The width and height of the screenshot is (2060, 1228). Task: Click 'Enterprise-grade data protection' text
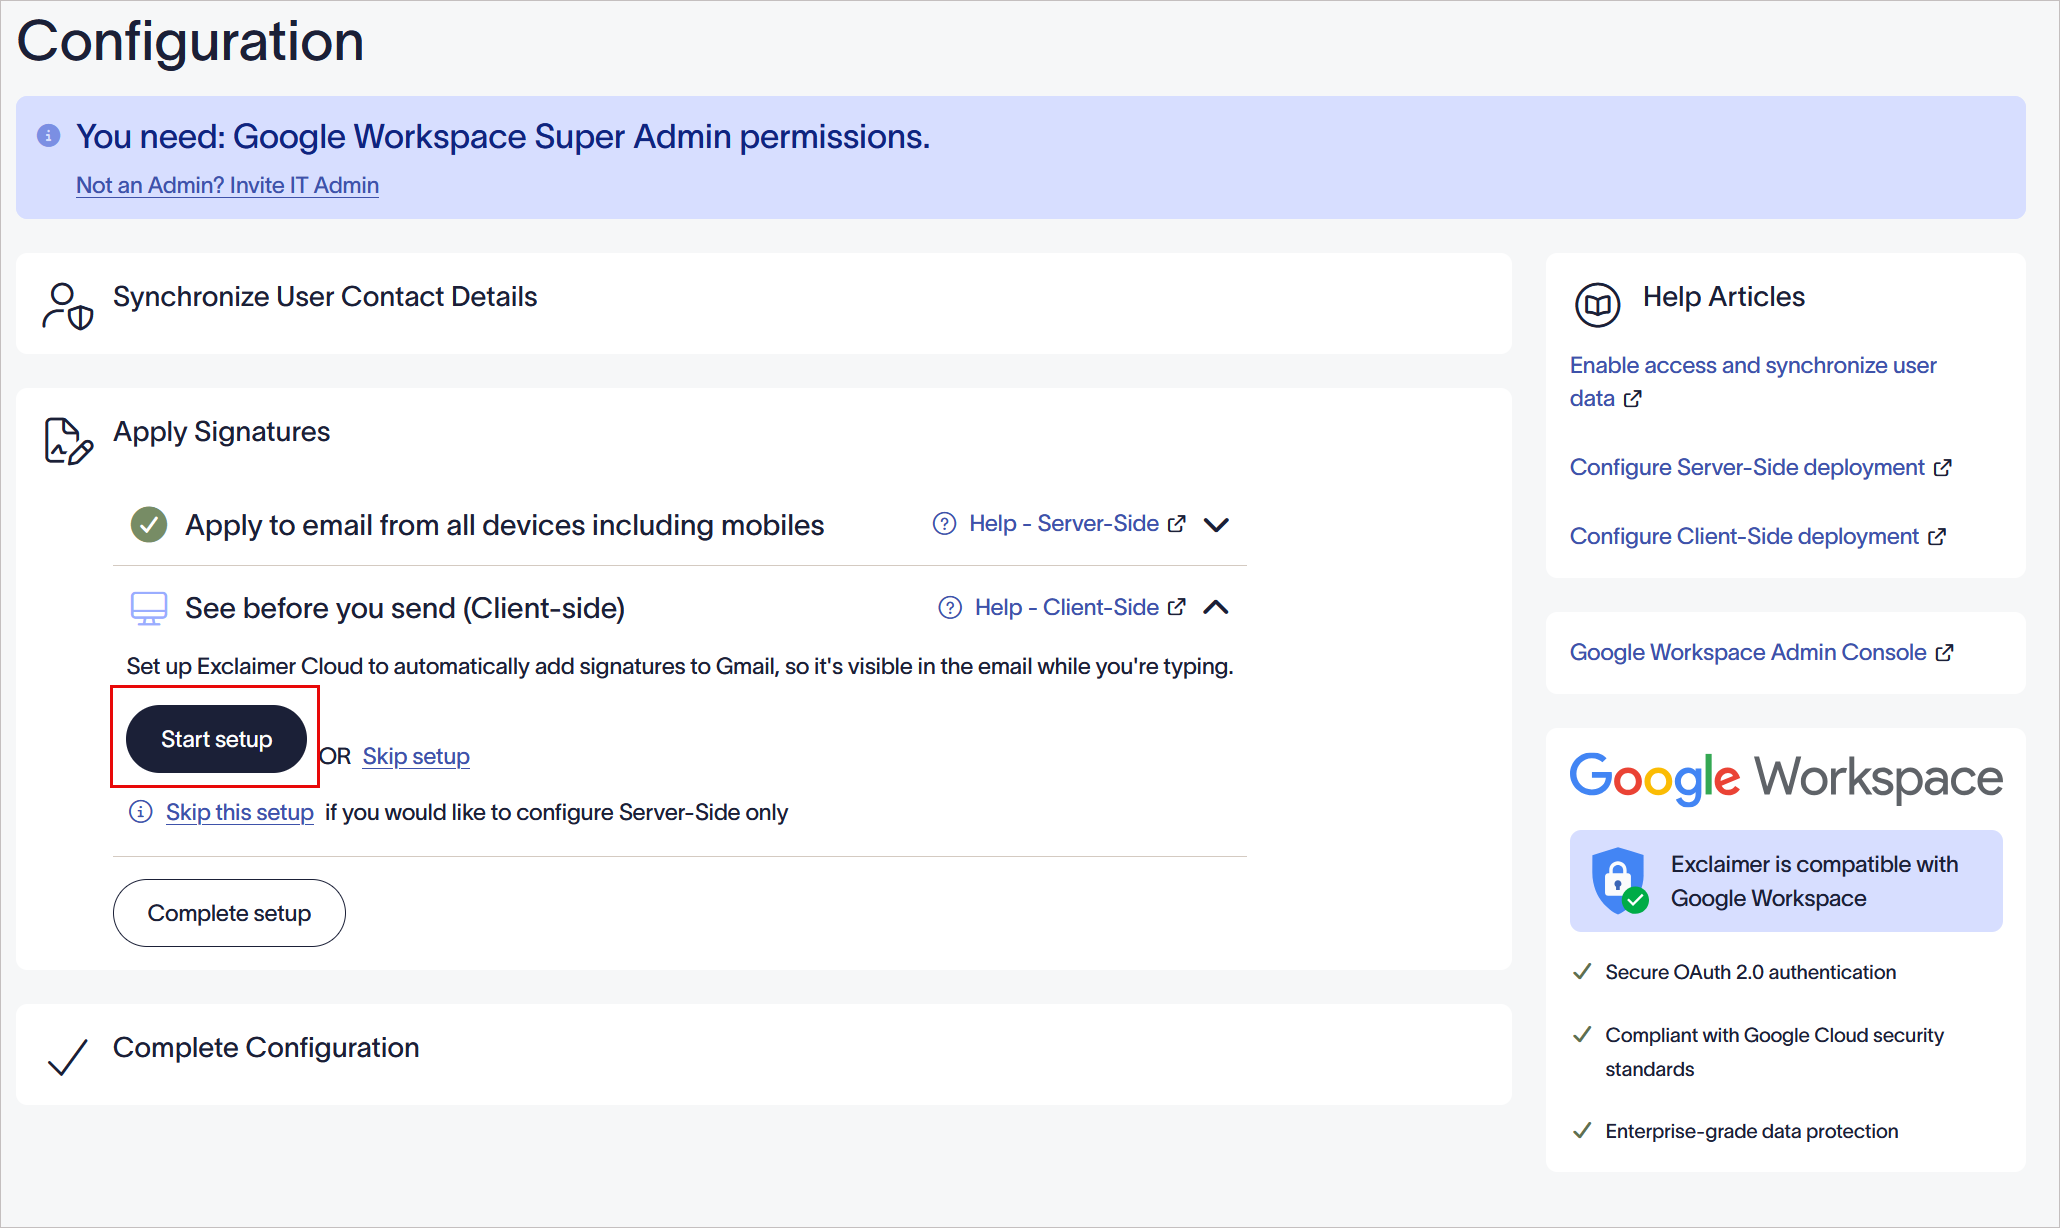[x=1752, y=1131]
